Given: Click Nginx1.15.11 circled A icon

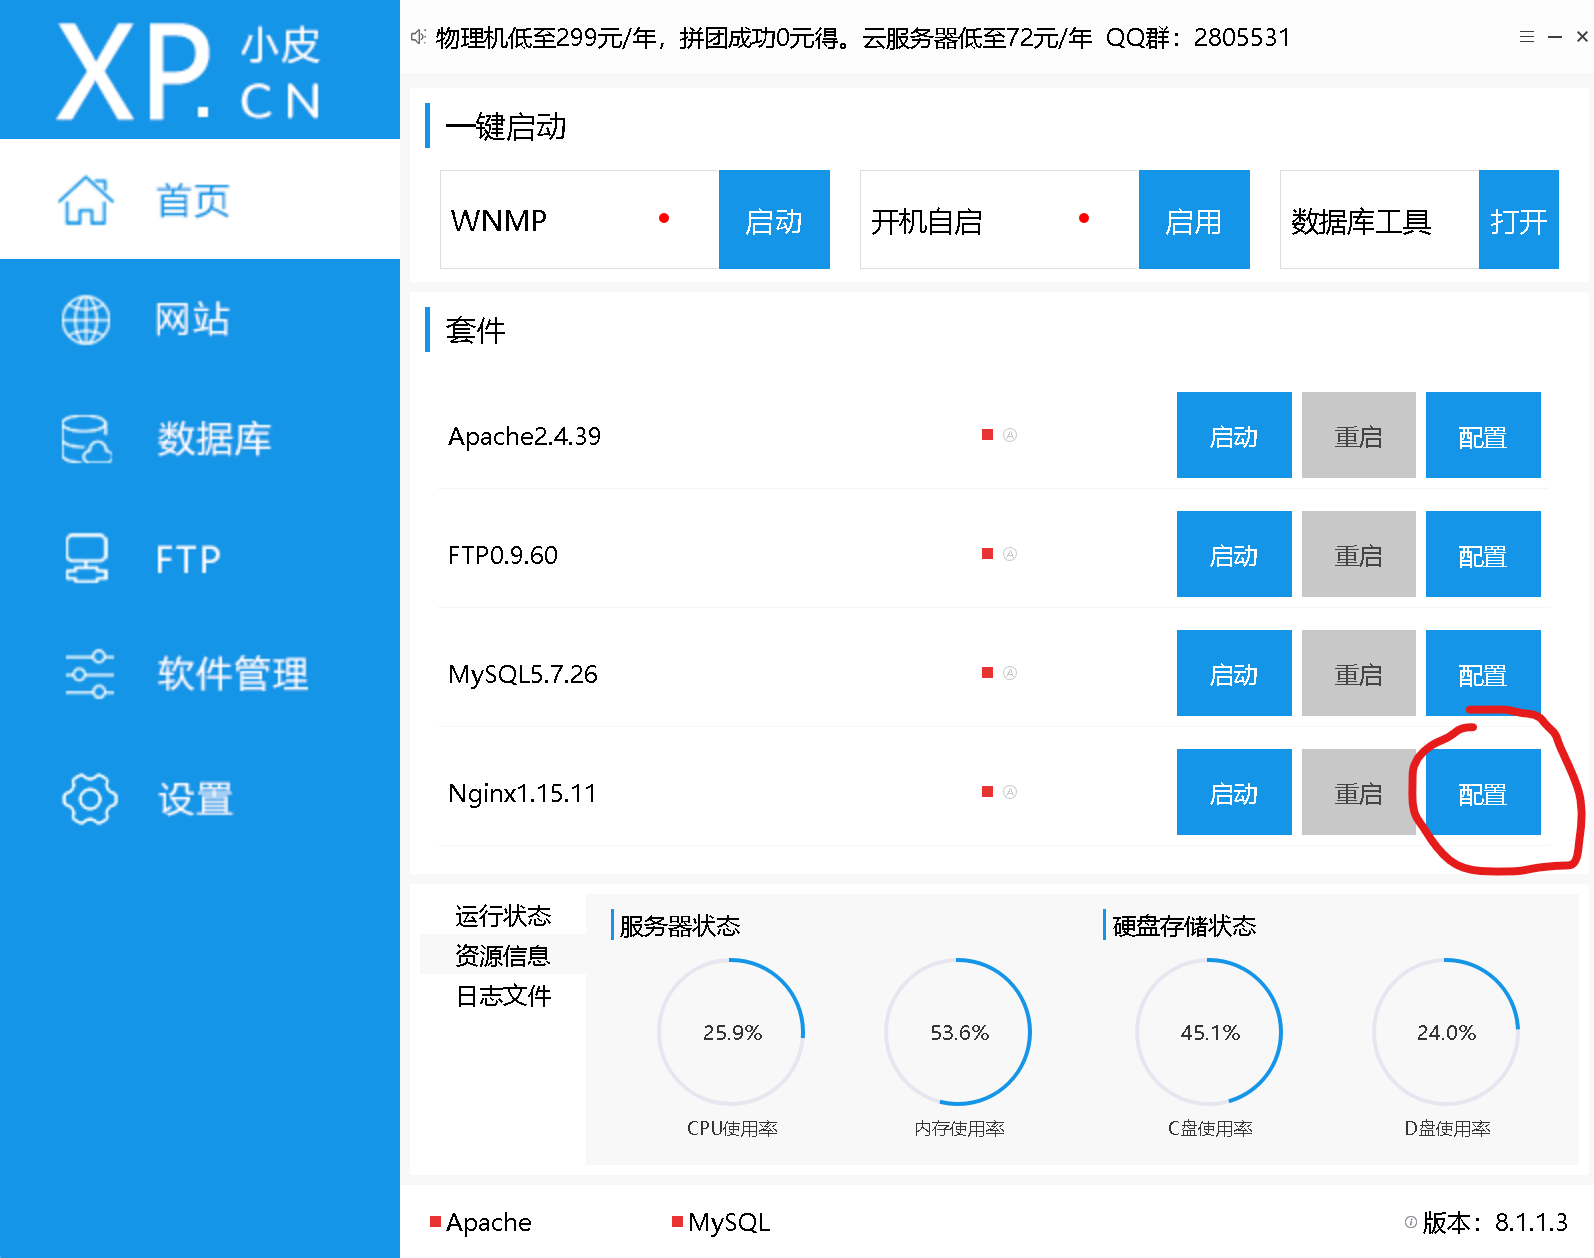Looking at the screenshot, I should tap(1010, 792).
